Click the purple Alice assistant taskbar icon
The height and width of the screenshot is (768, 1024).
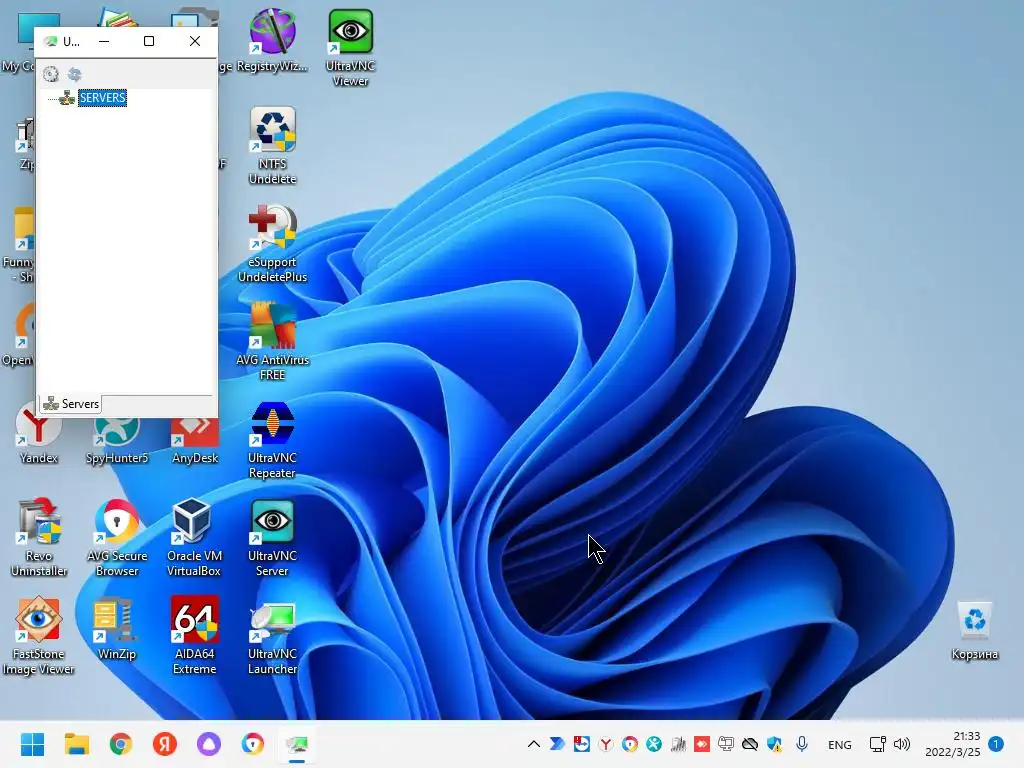coord(209,744)
